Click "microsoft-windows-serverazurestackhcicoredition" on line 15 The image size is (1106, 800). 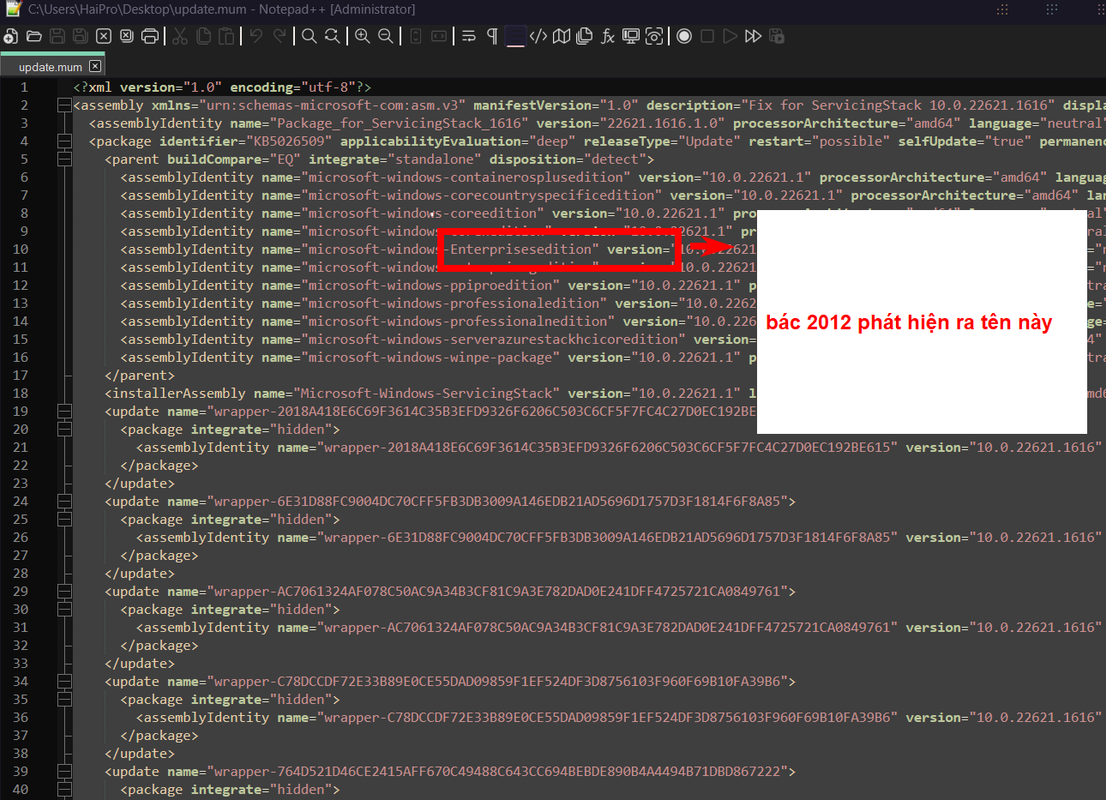point(493,339)
